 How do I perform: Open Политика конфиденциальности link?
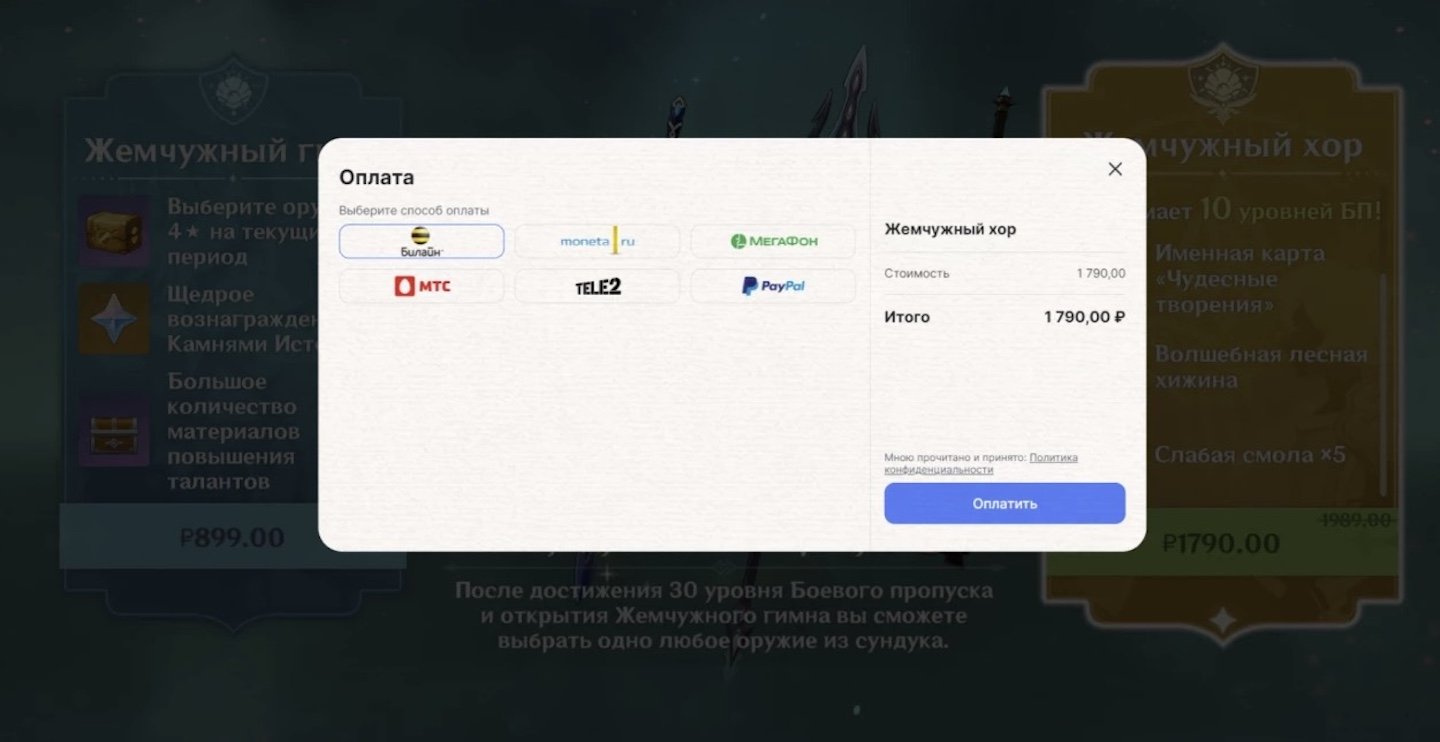(x=981, y=463)
